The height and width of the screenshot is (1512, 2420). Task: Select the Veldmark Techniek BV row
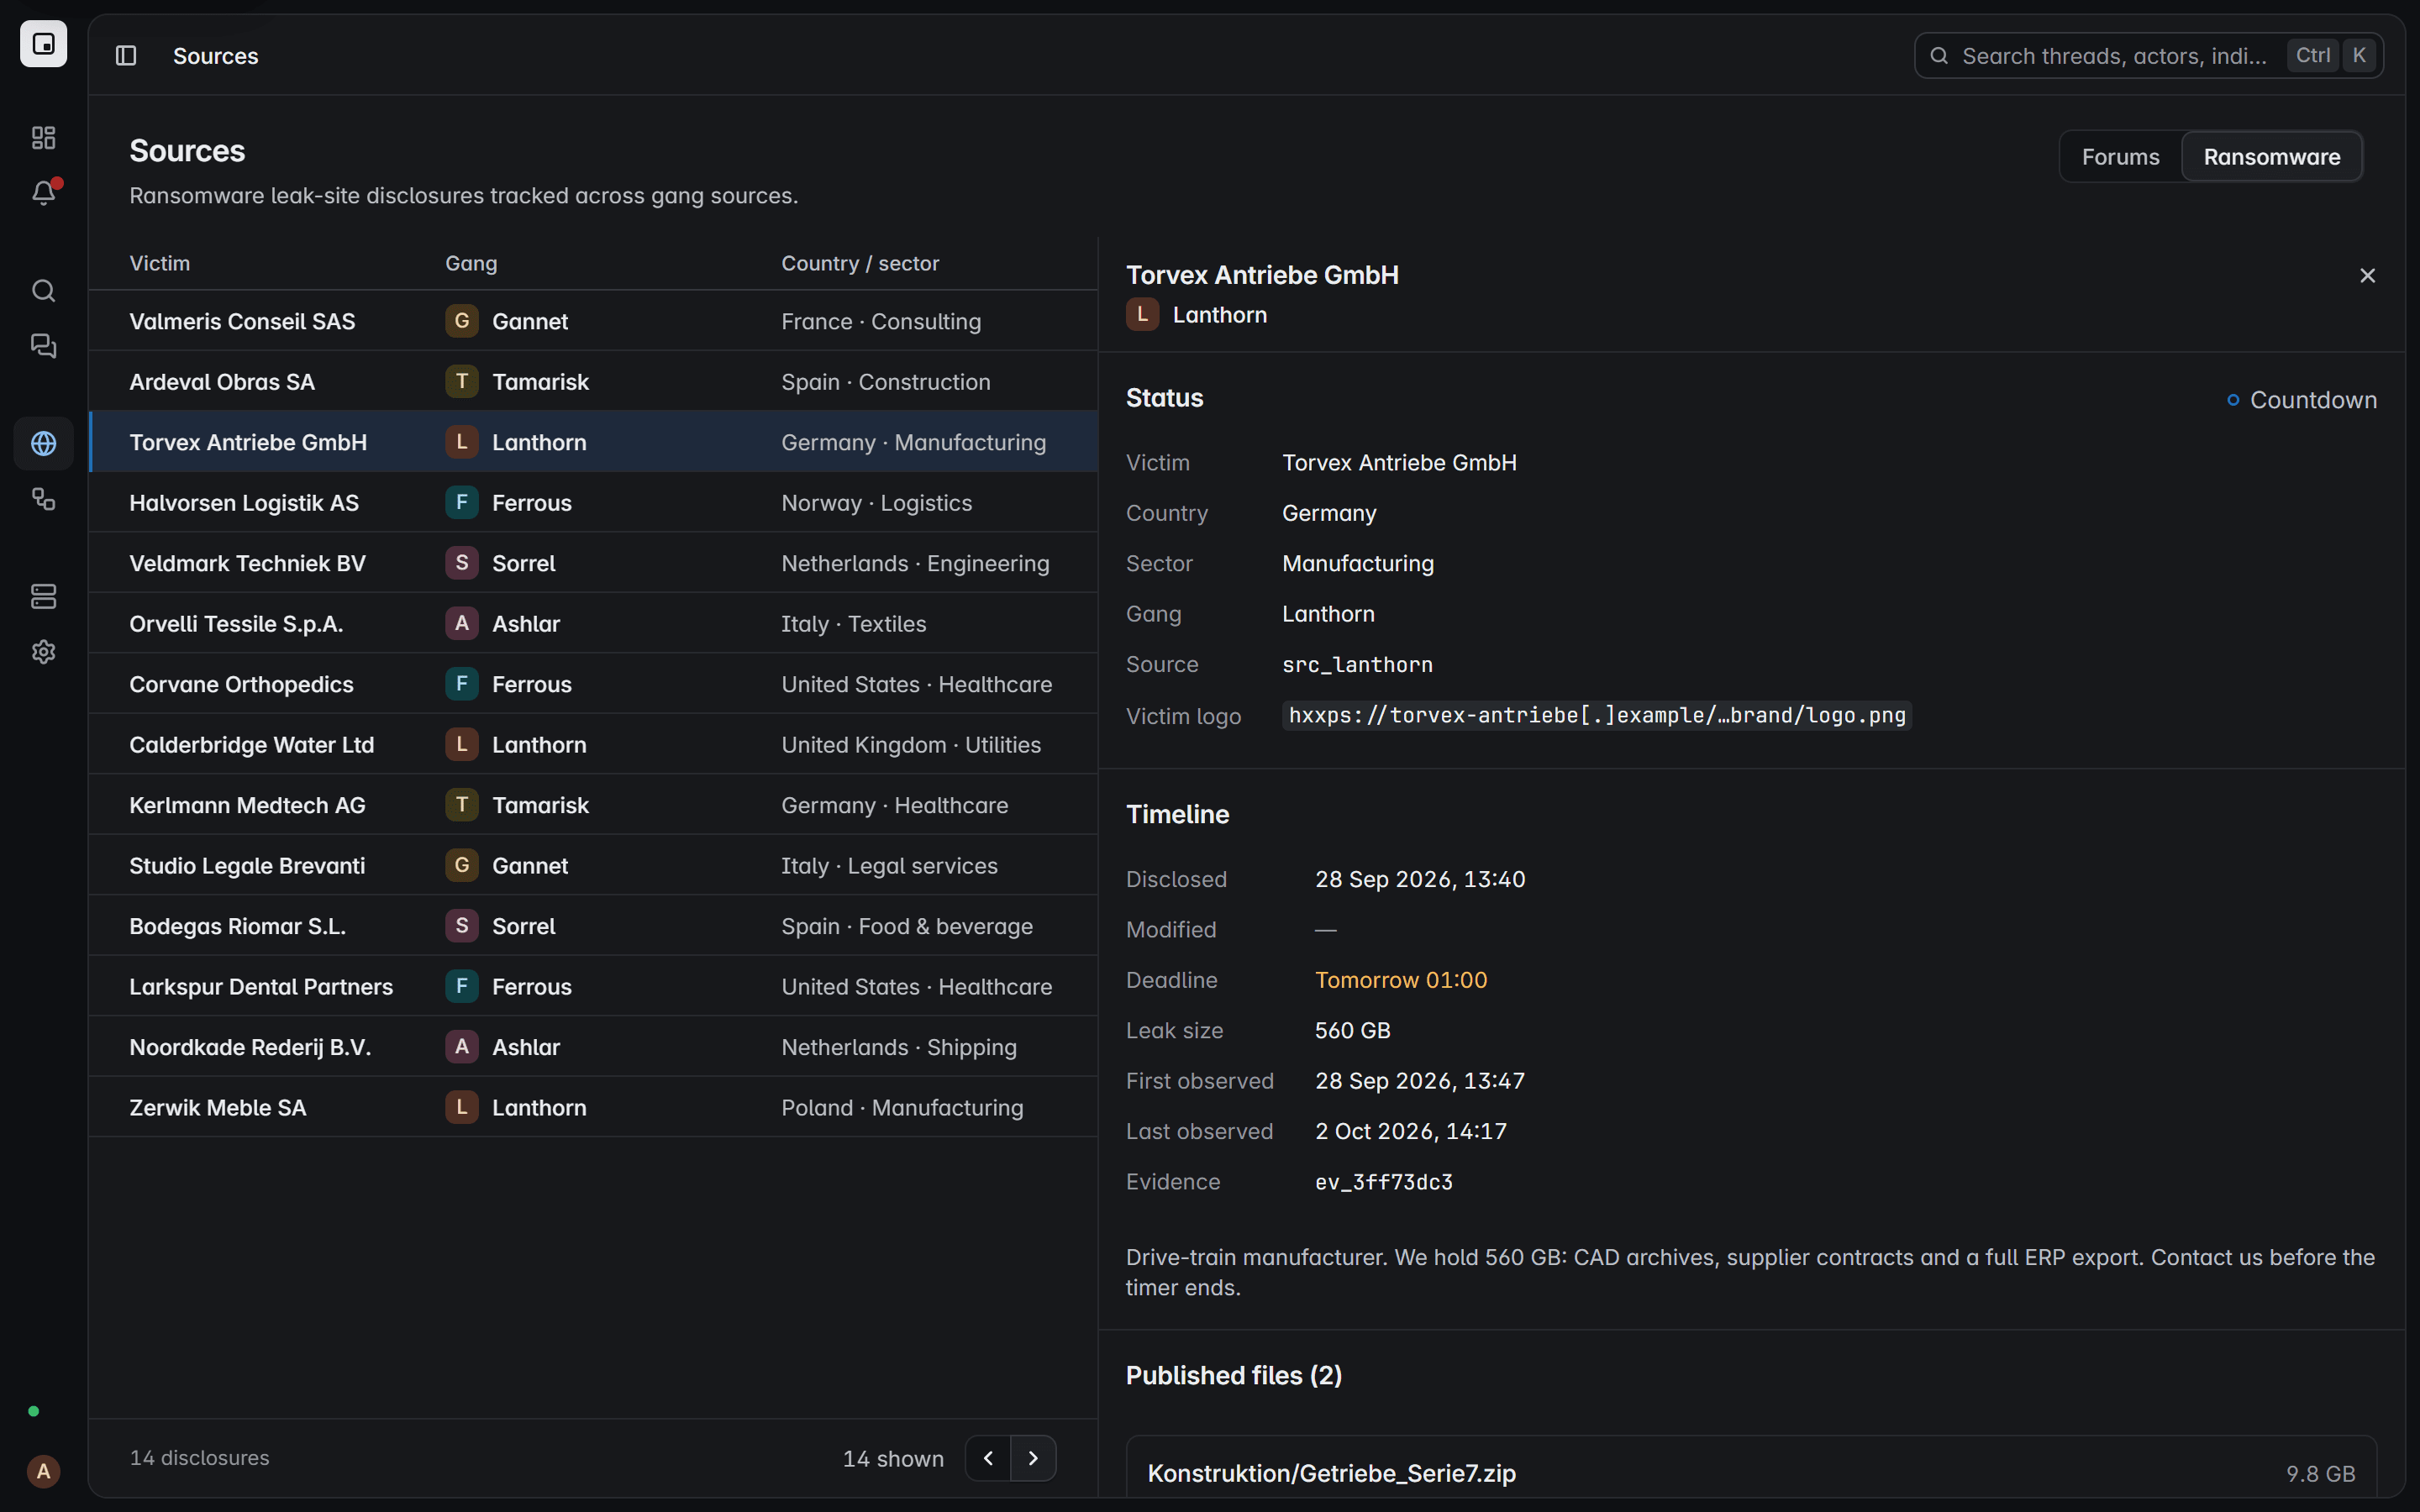pyautogui.click(x=593, y=563)
